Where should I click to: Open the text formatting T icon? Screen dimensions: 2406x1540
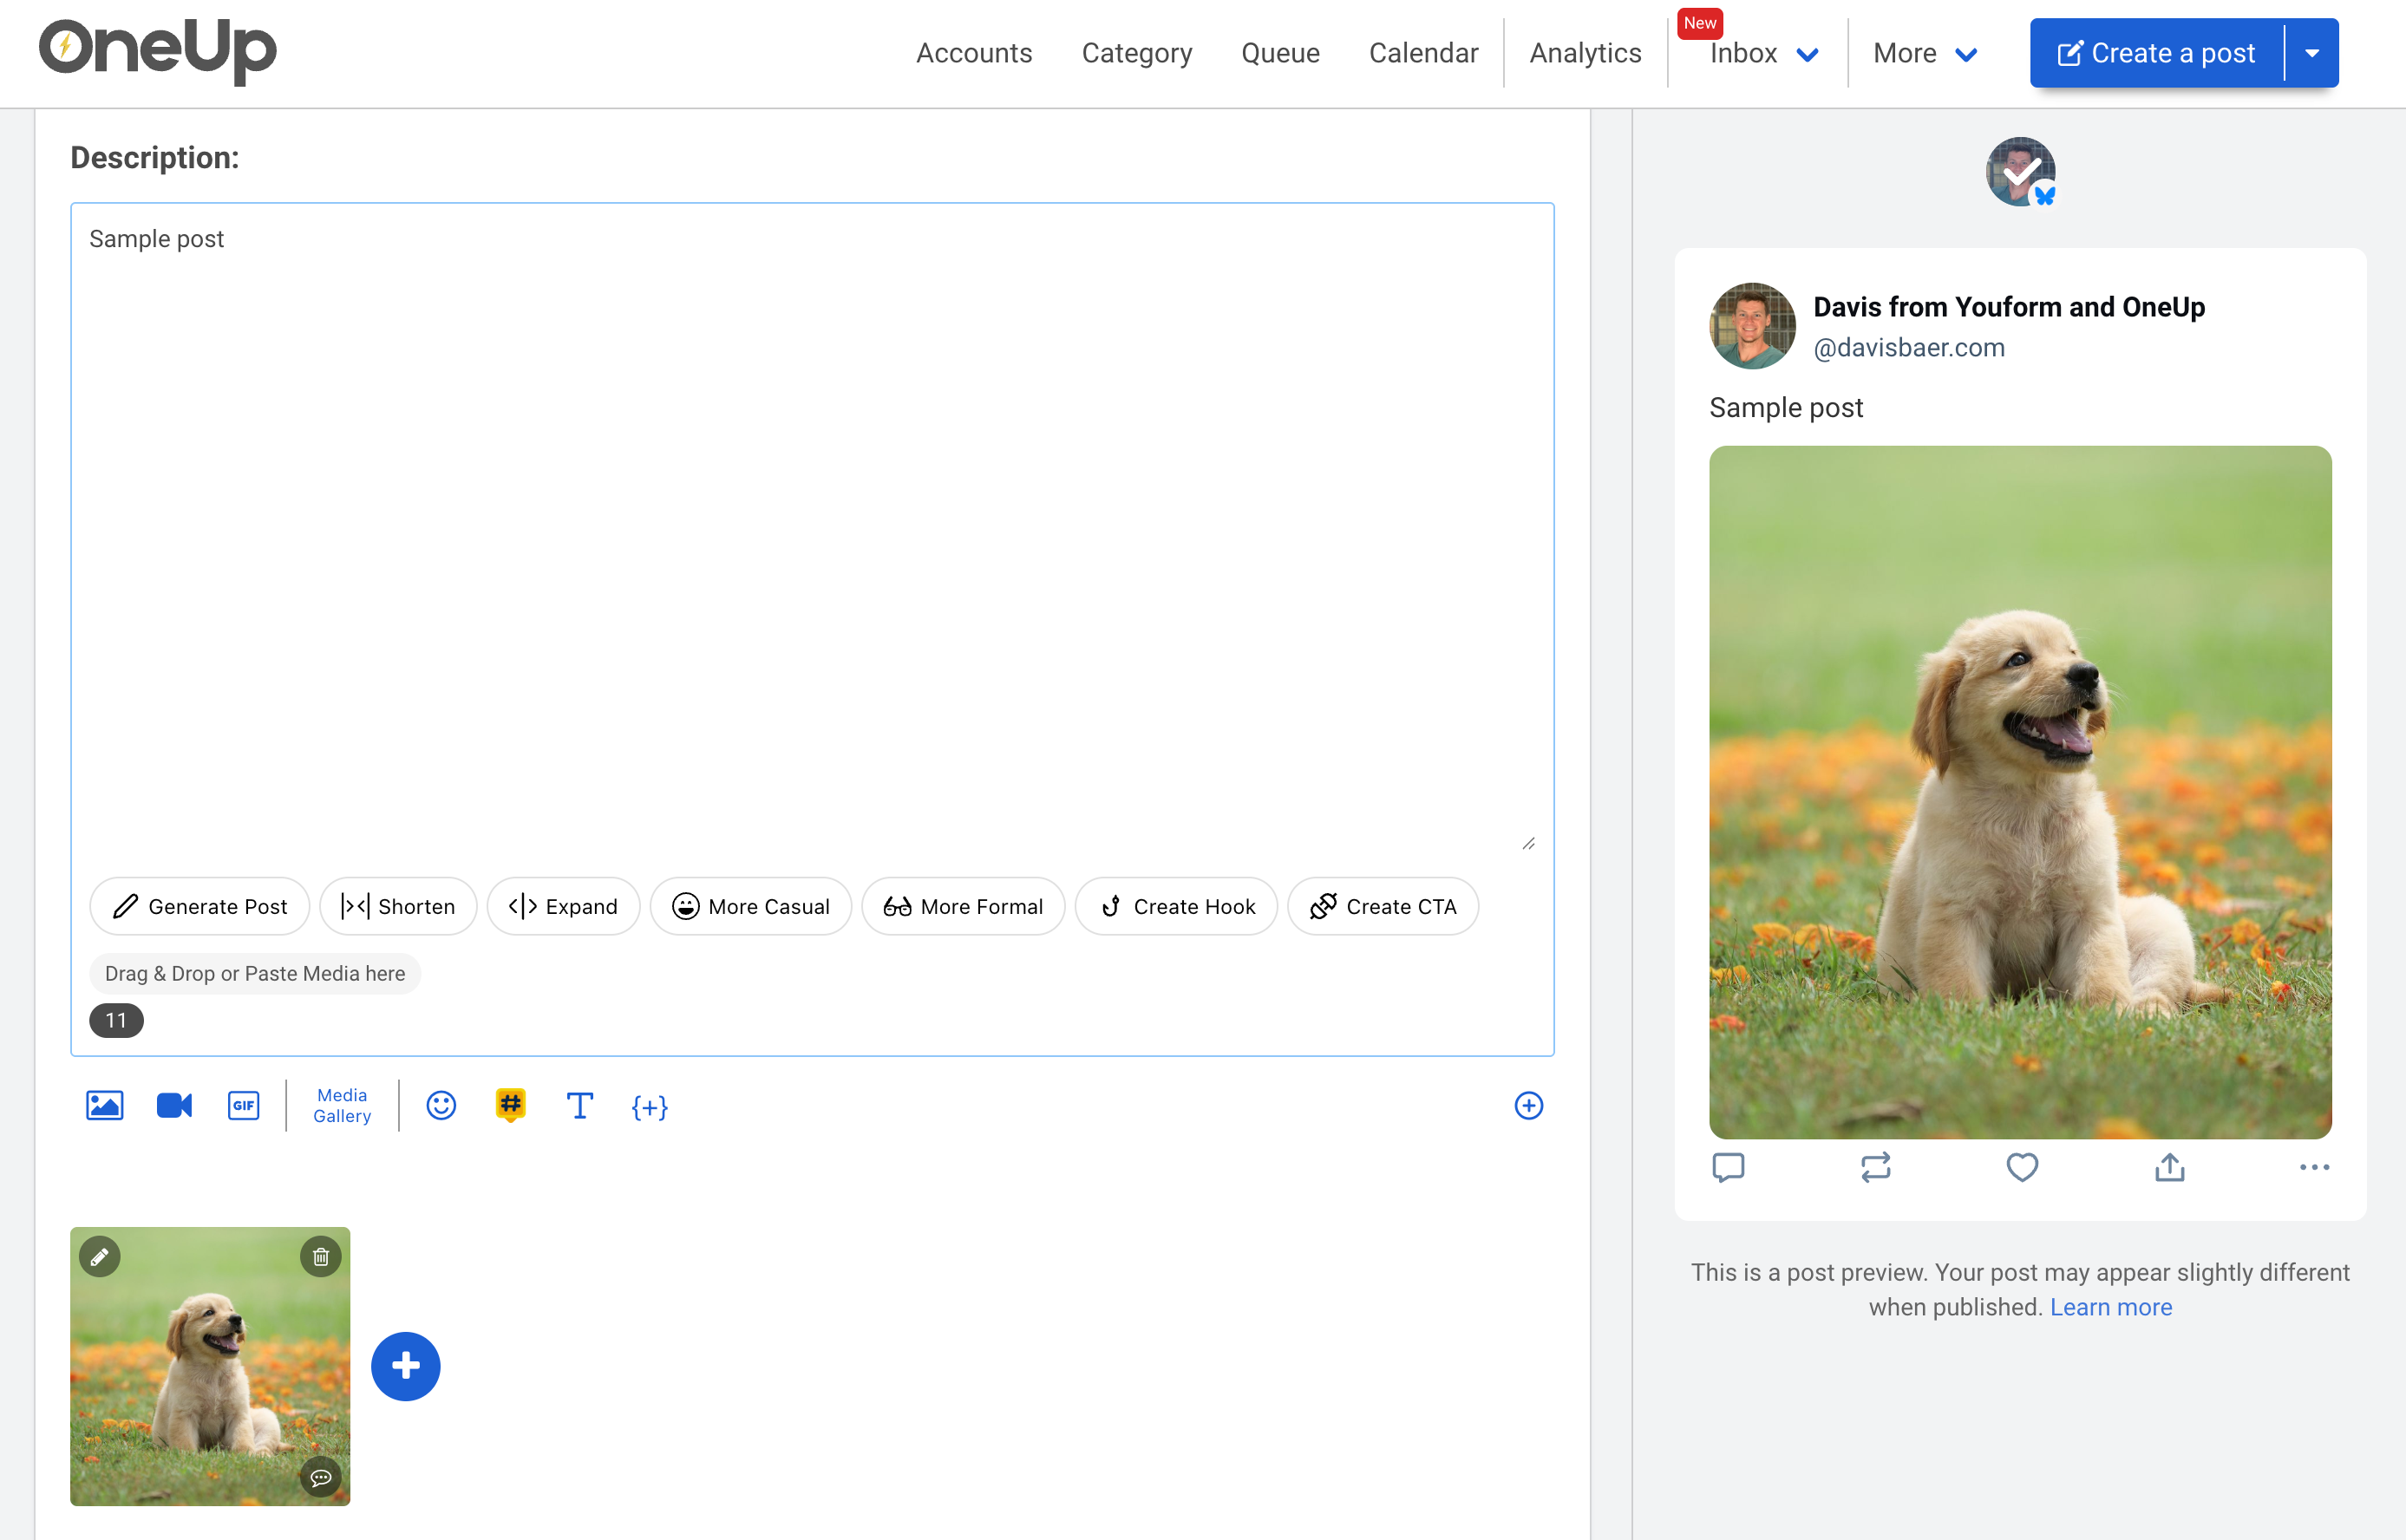(580, 1105)
